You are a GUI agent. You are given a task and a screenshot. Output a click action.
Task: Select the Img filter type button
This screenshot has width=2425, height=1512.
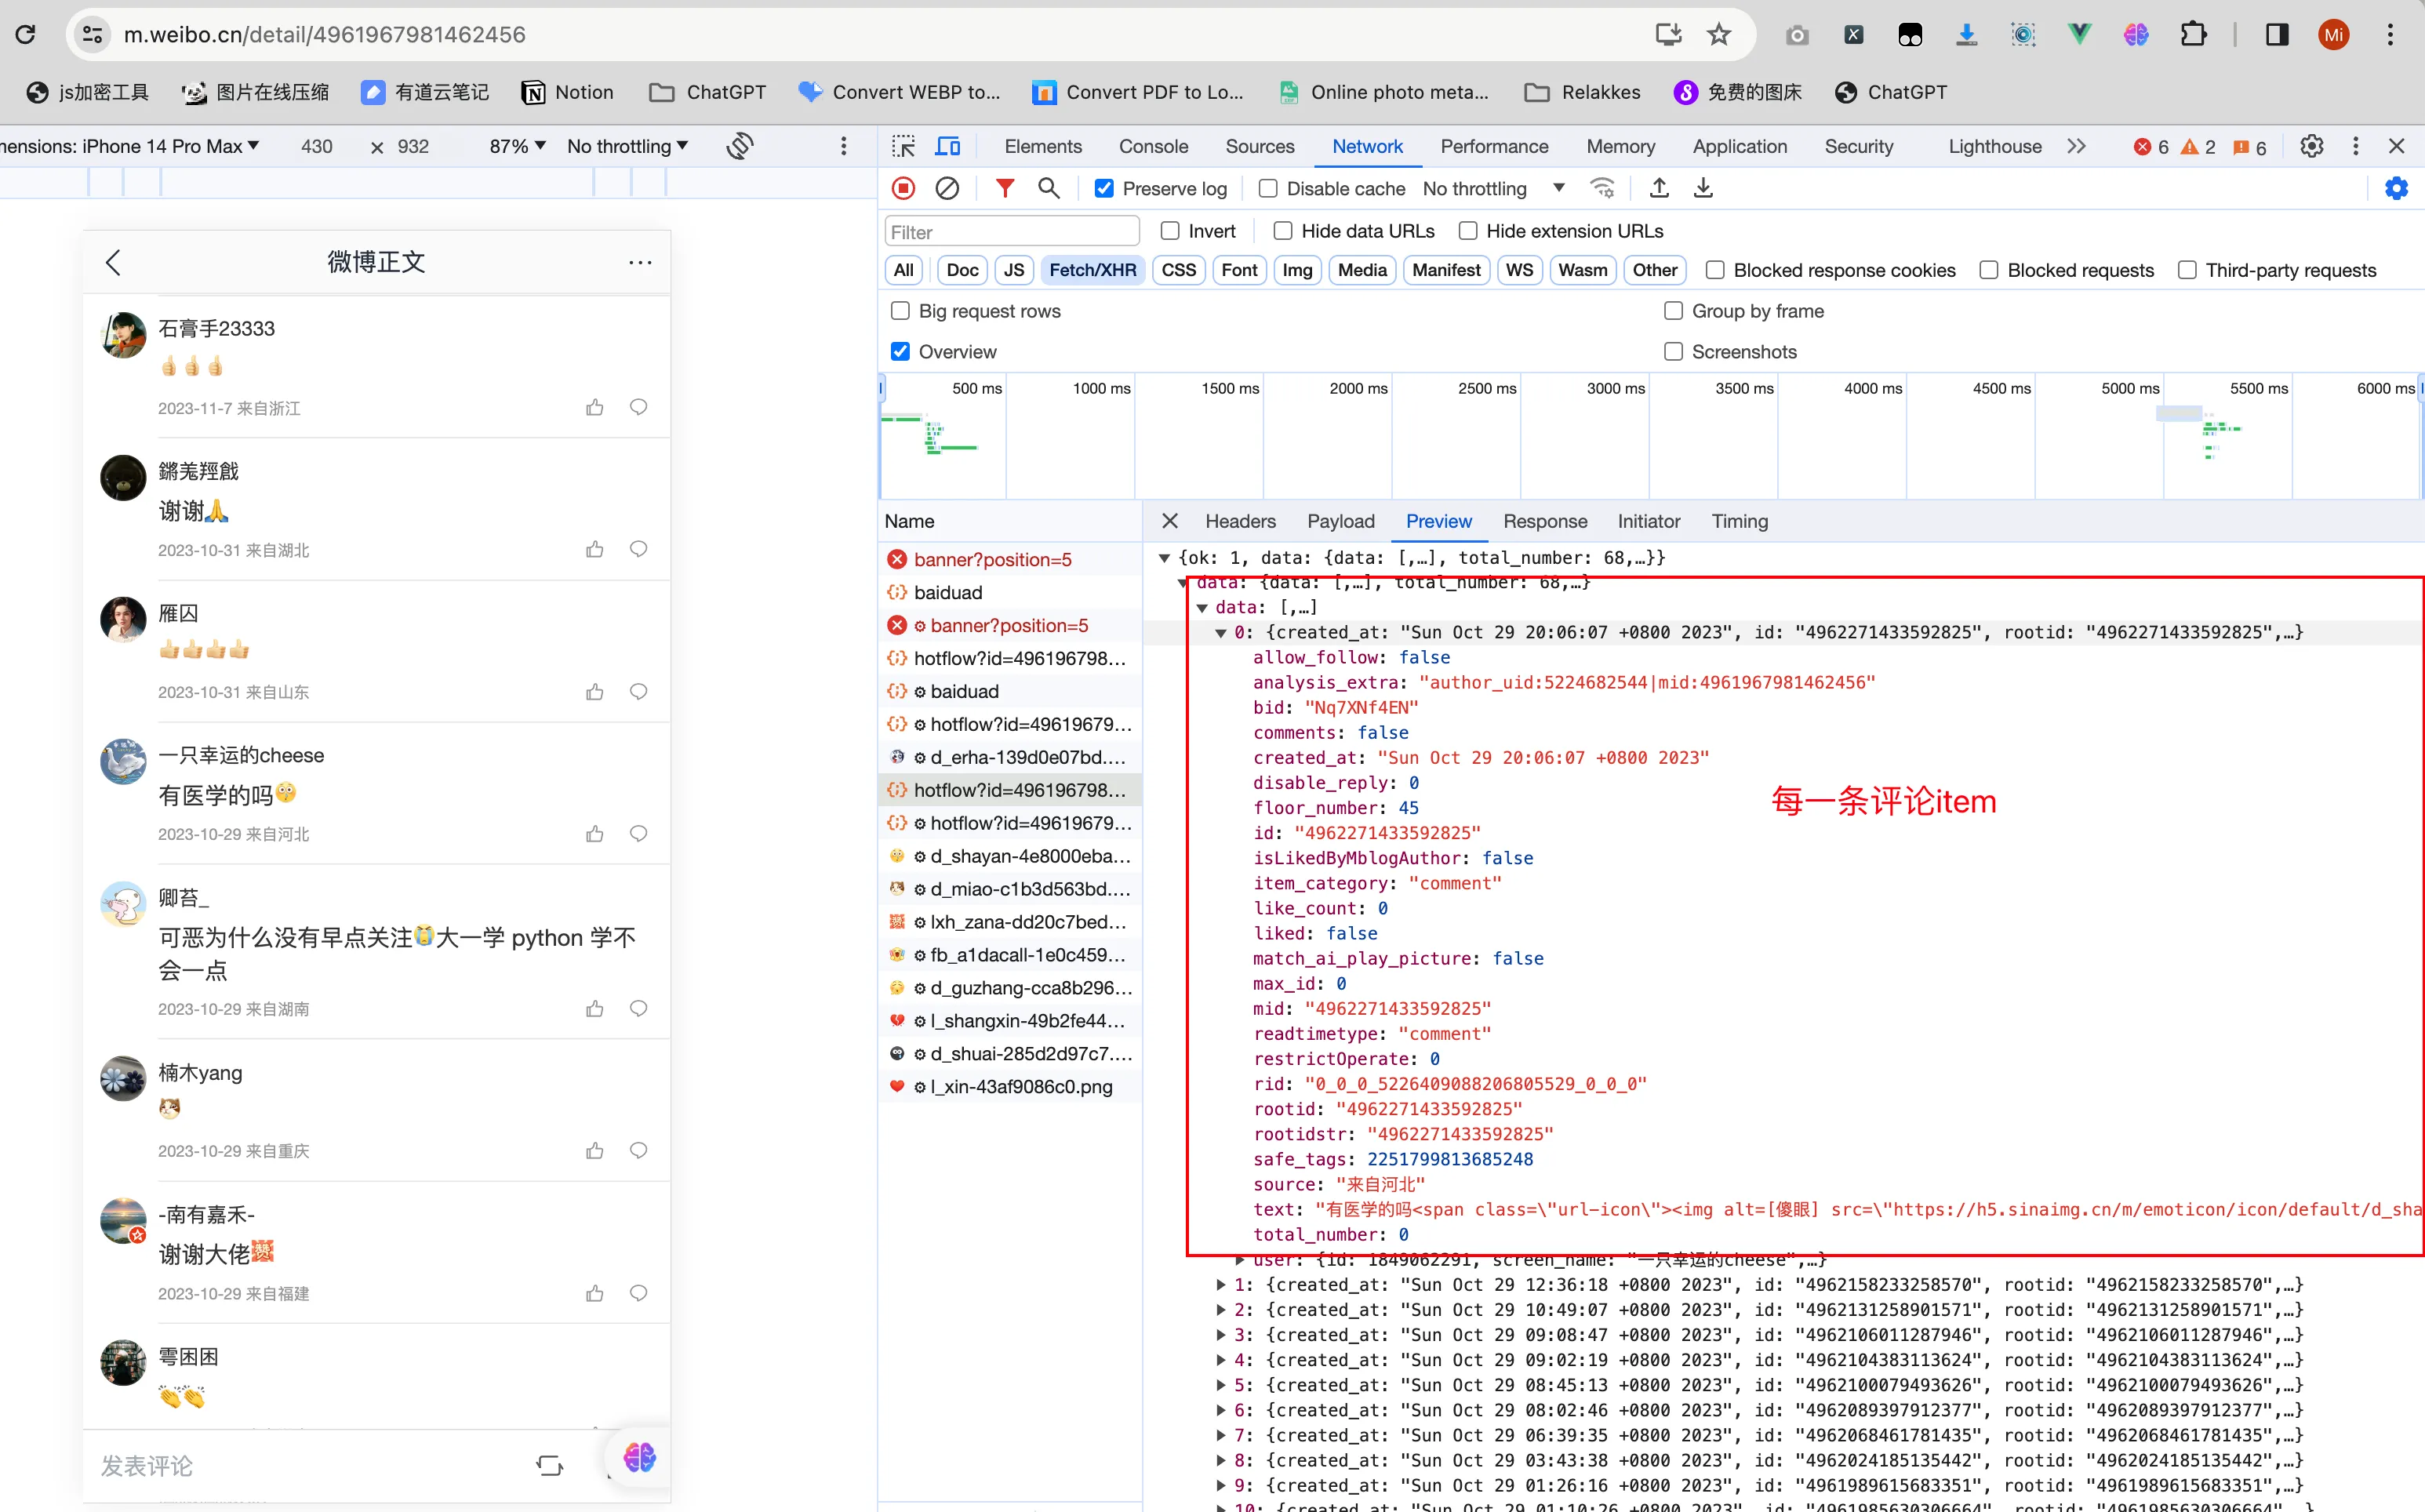click(x=1297, y=270)
